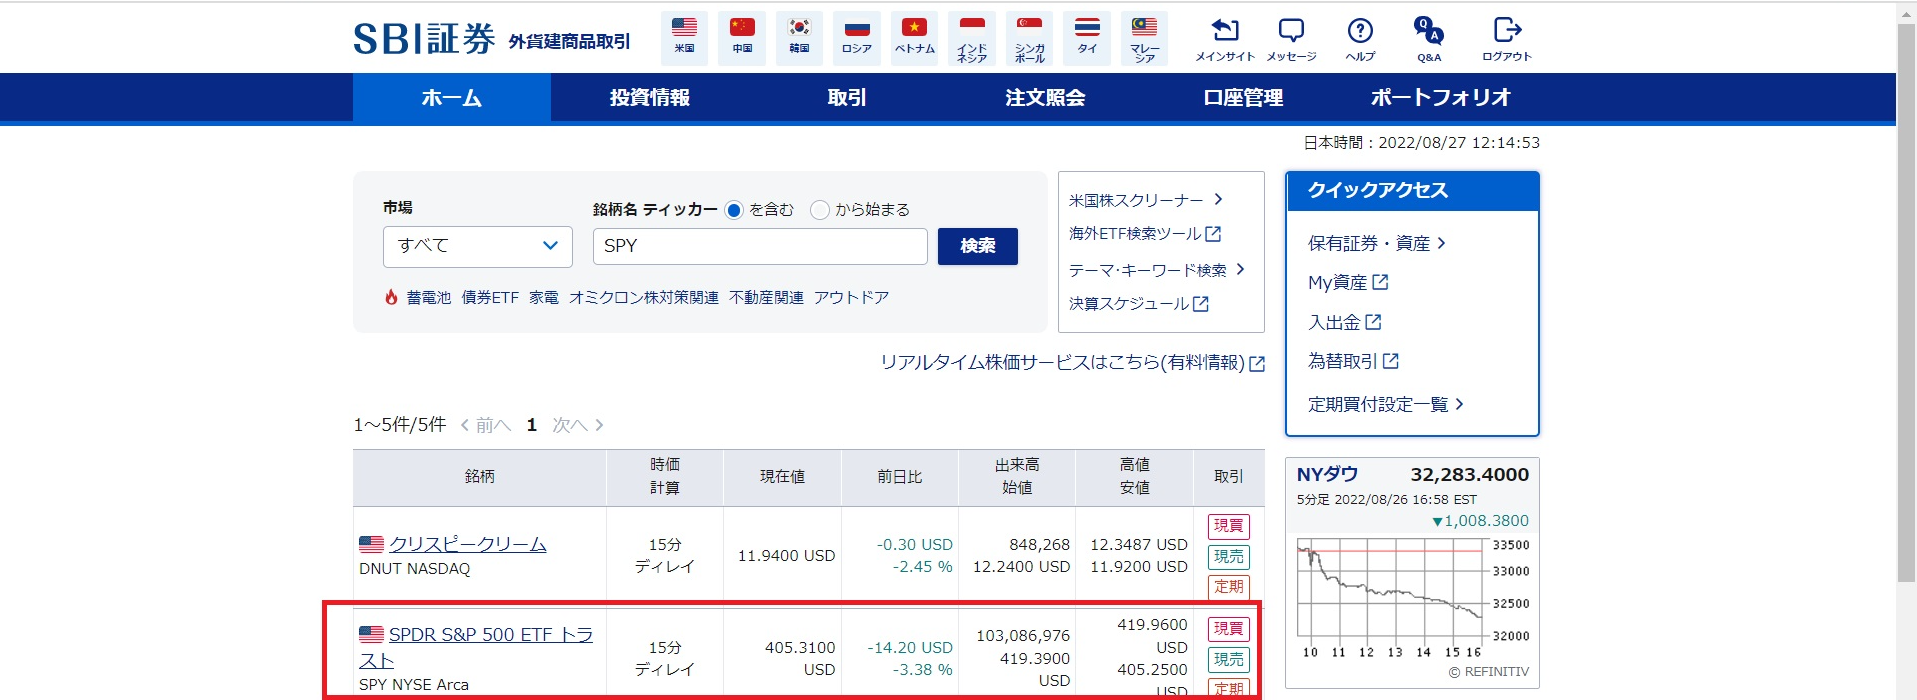This screenshot has width=1917, height=700.
Task: Click the SBI証券 logo
Action: (x=424, y=39)
